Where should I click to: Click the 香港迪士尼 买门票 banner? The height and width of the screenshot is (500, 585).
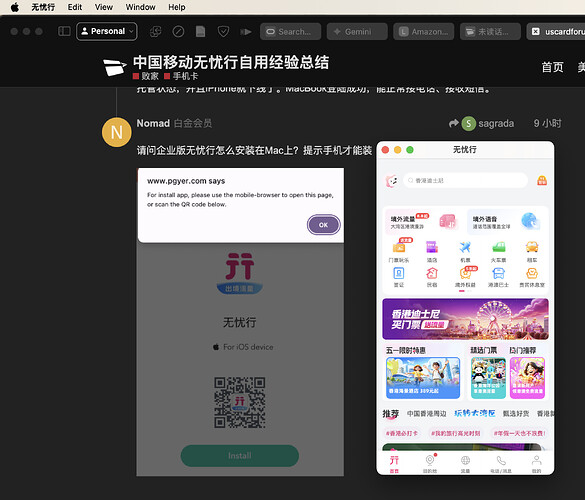(466, 319)
